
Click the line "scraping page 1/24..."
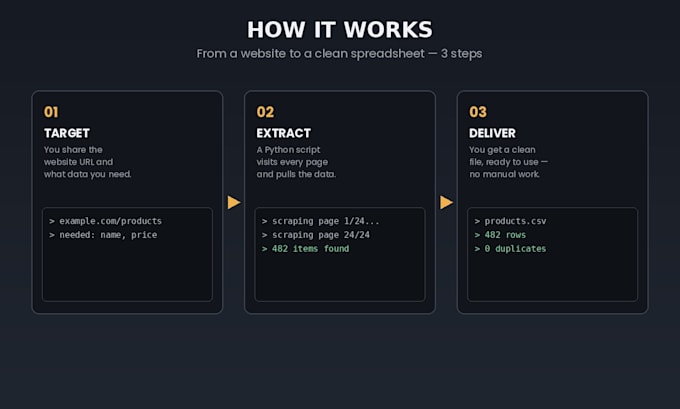(320, 221)
